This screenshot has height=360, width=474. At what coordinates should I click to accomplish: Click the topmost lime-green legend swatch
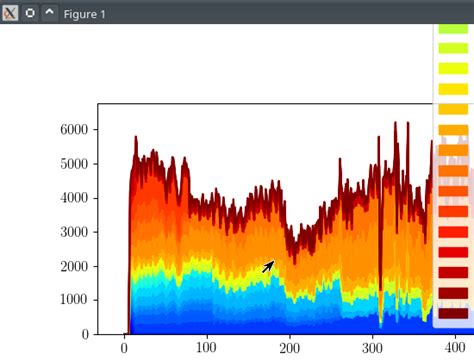(x=453, y=29)
